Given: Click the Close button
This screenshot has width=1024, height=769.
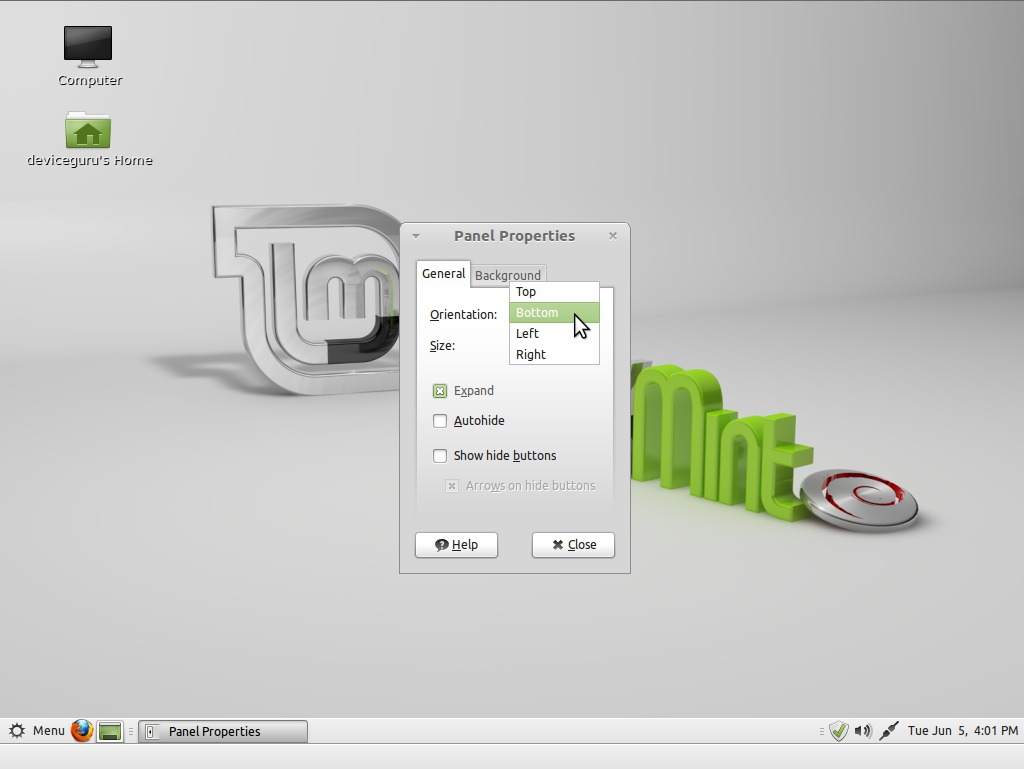Looking at the screenshot, I should 573,544.
